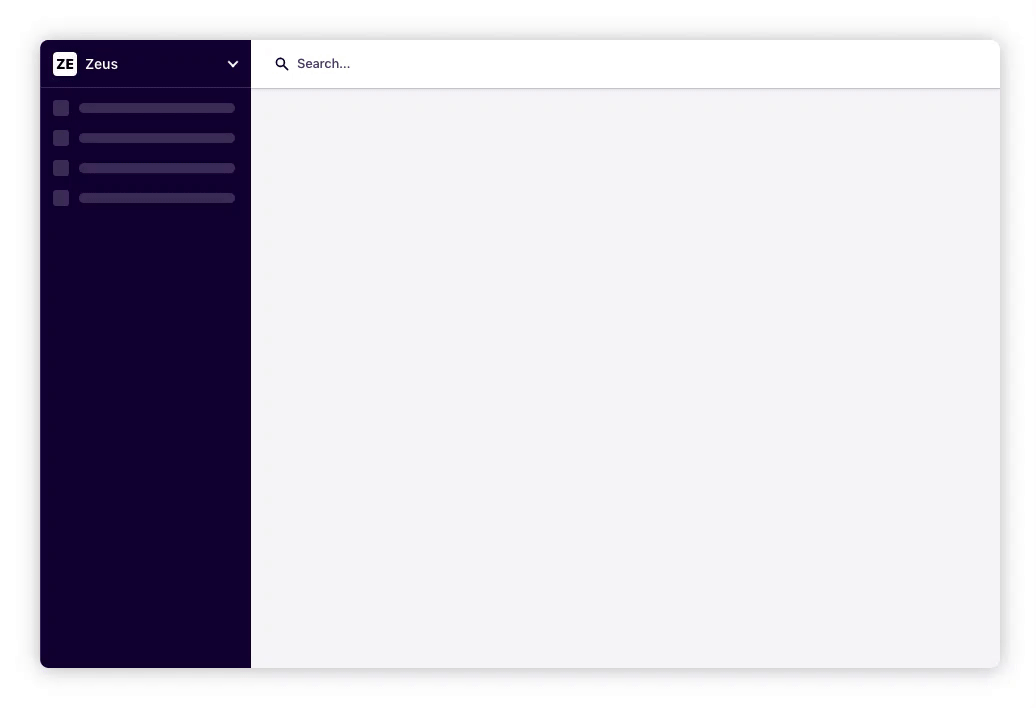Click the Zeus workspace name
Viewport: 1036px width, 708px height.
(102, 64)
